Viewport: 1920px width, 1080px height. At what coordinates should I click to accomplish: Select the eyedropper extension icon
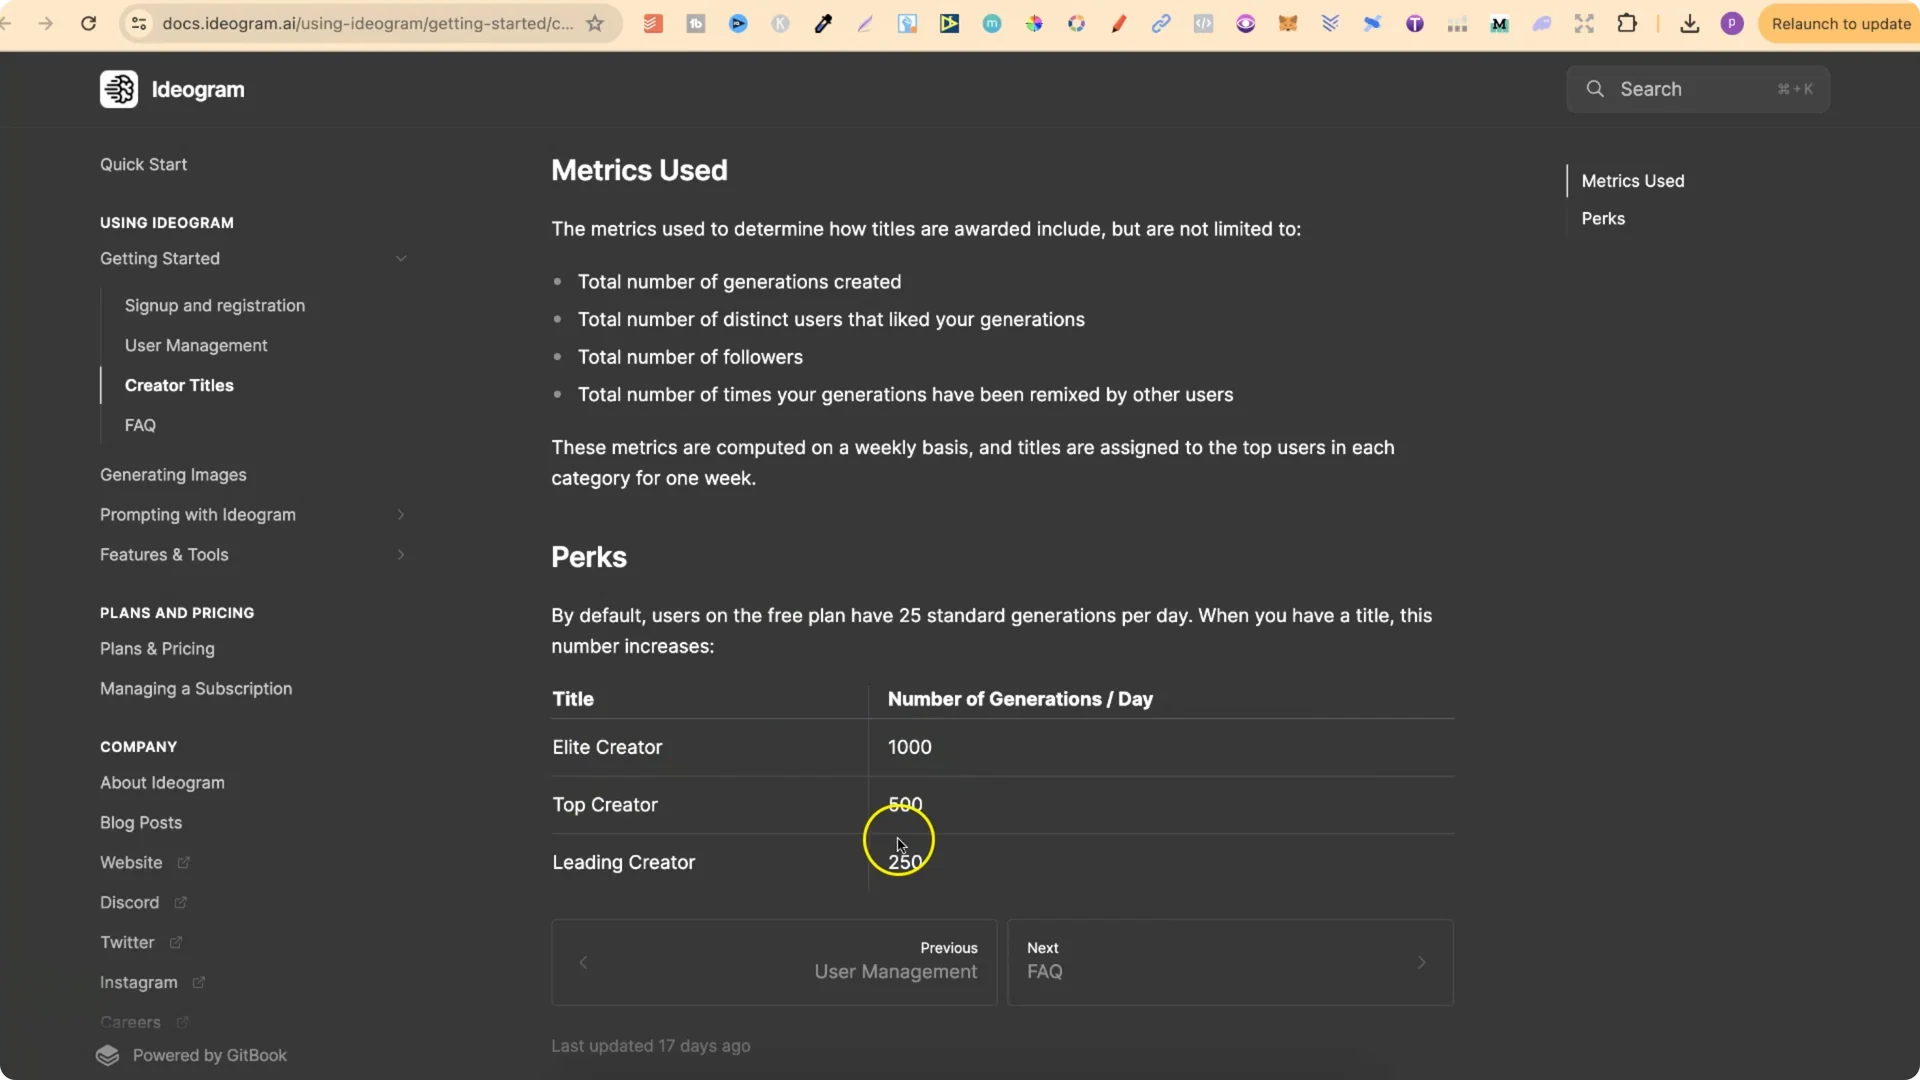pyautogui.click(x=824, y=23)
